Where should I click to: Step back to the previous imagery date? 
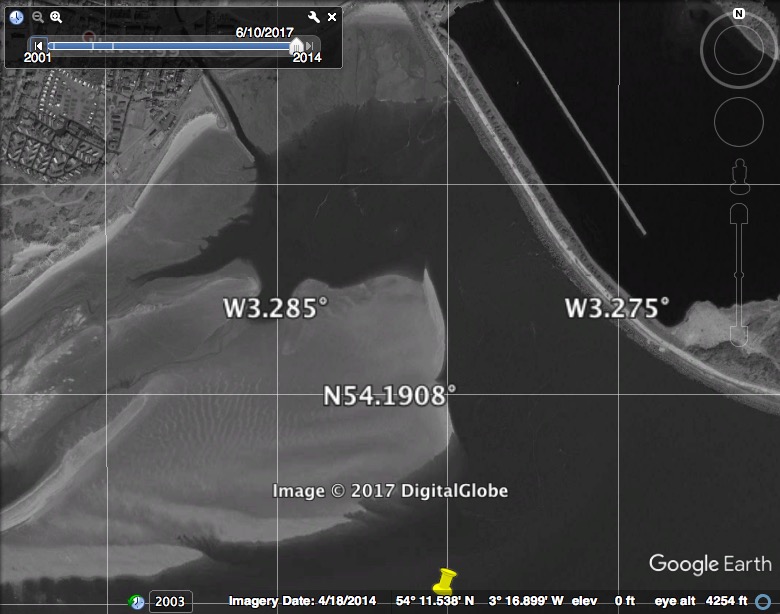point(38,46)
